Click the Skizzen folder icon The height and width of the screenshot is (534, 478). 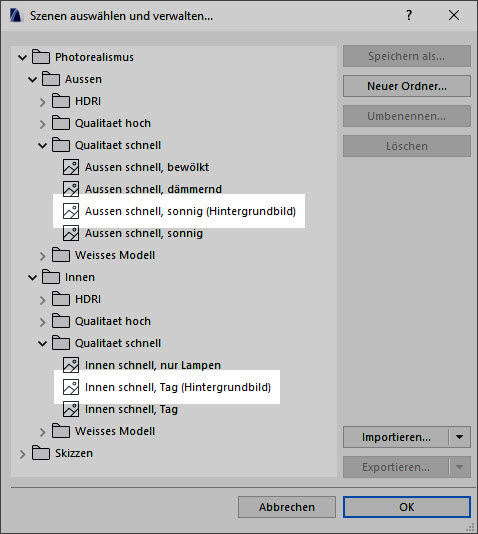click(41, 453)
